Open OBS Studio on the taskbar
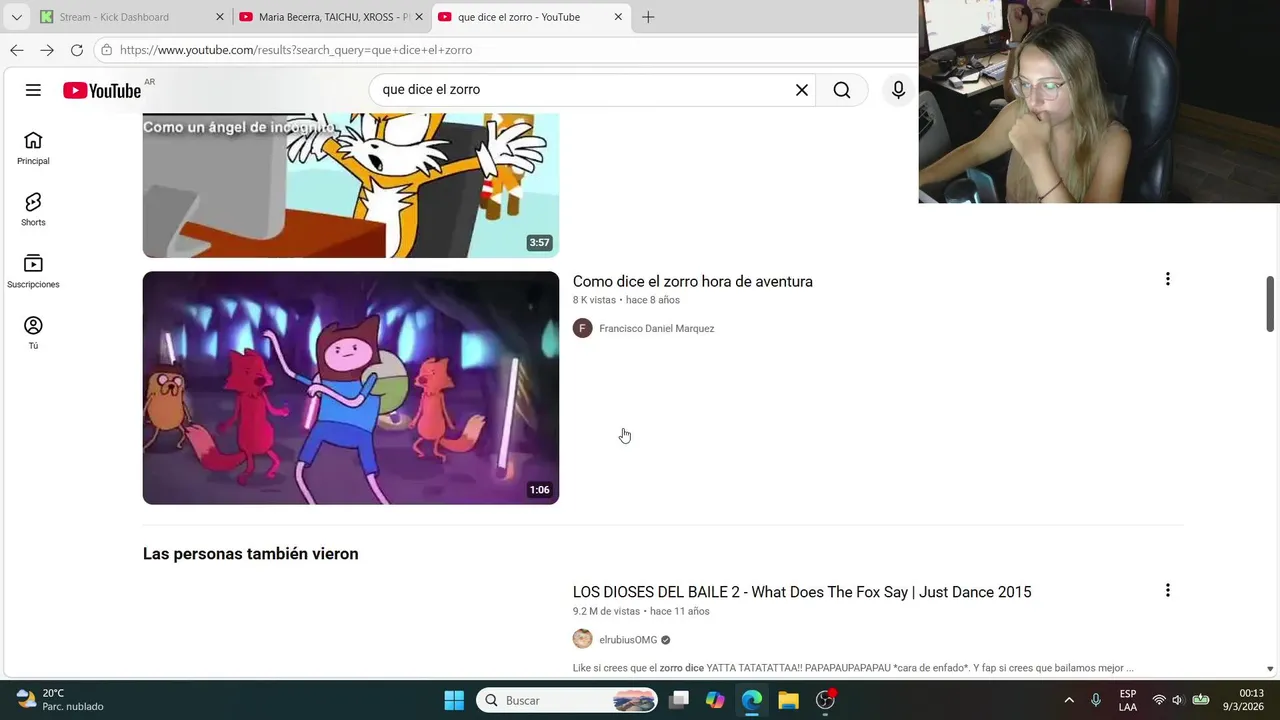 point(825,700)
